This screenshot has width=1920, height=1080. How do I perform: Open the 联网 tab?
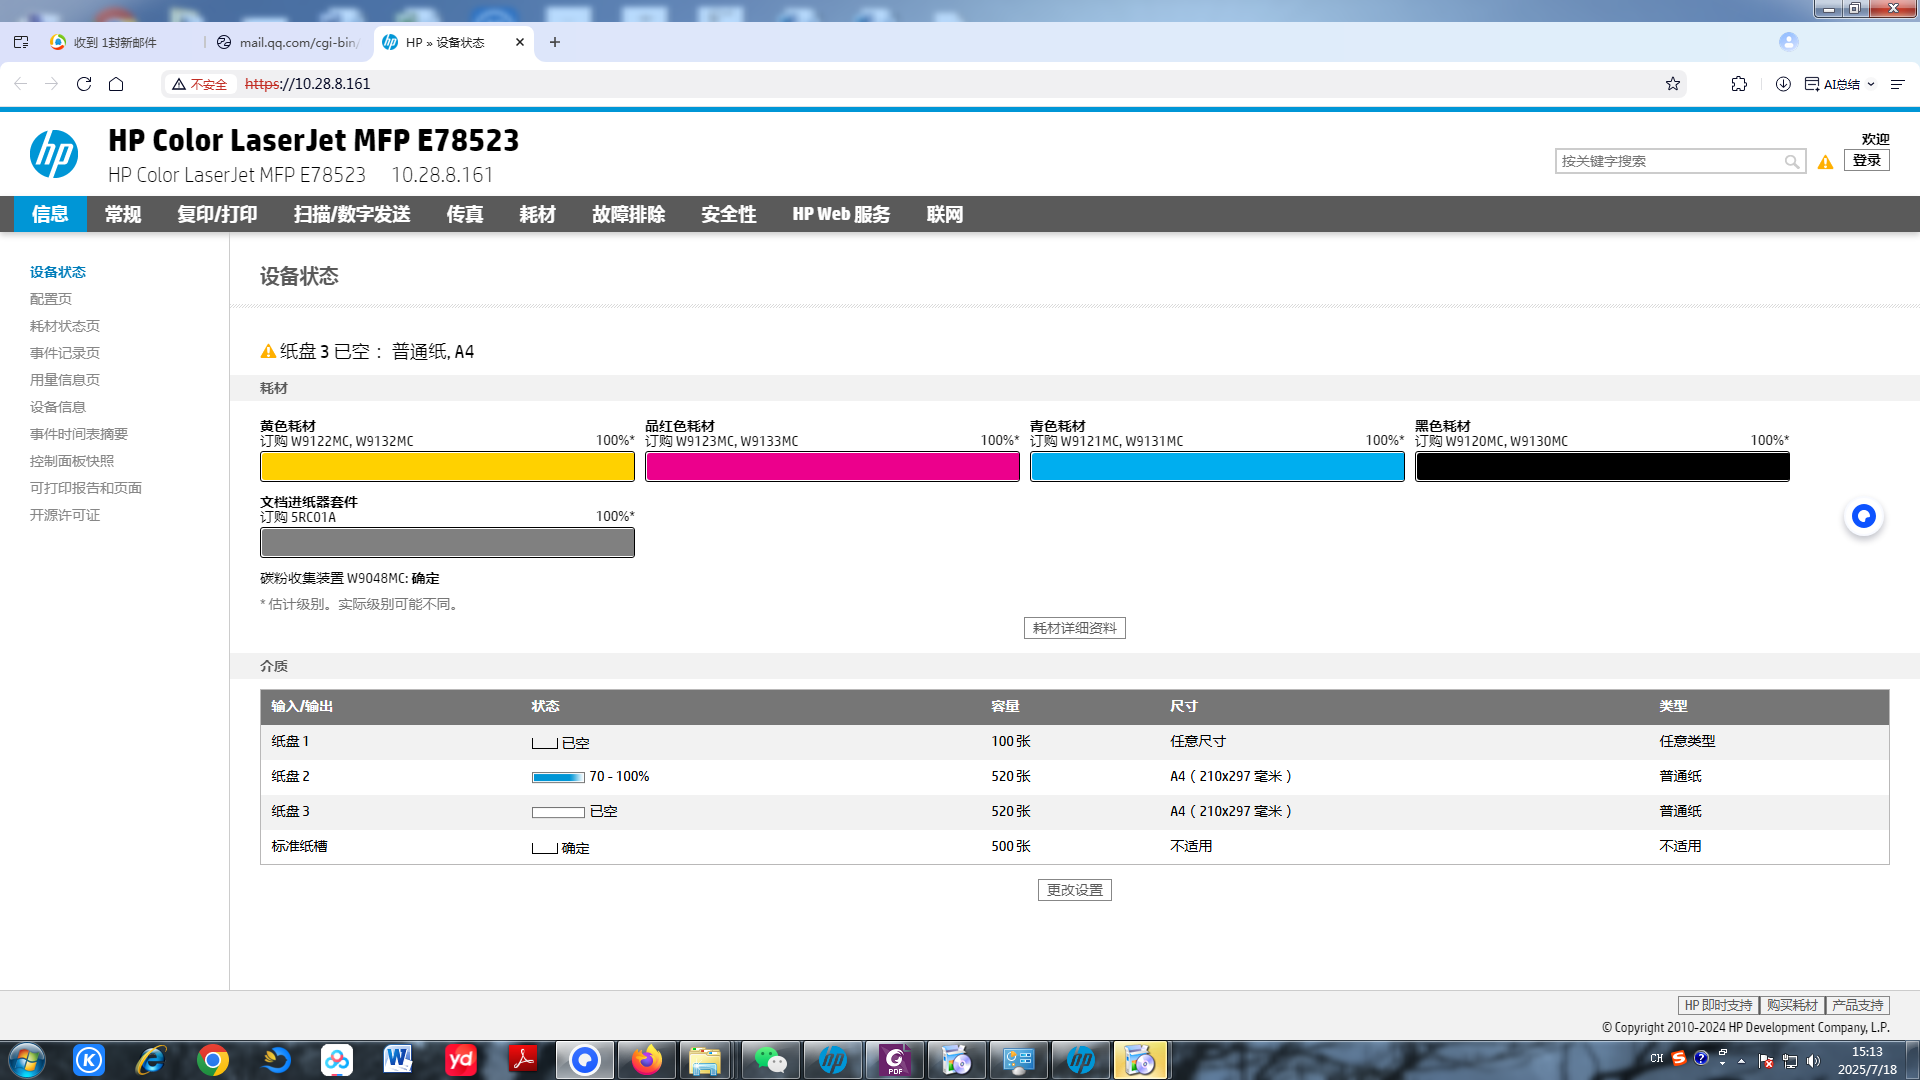pos(944,214)
